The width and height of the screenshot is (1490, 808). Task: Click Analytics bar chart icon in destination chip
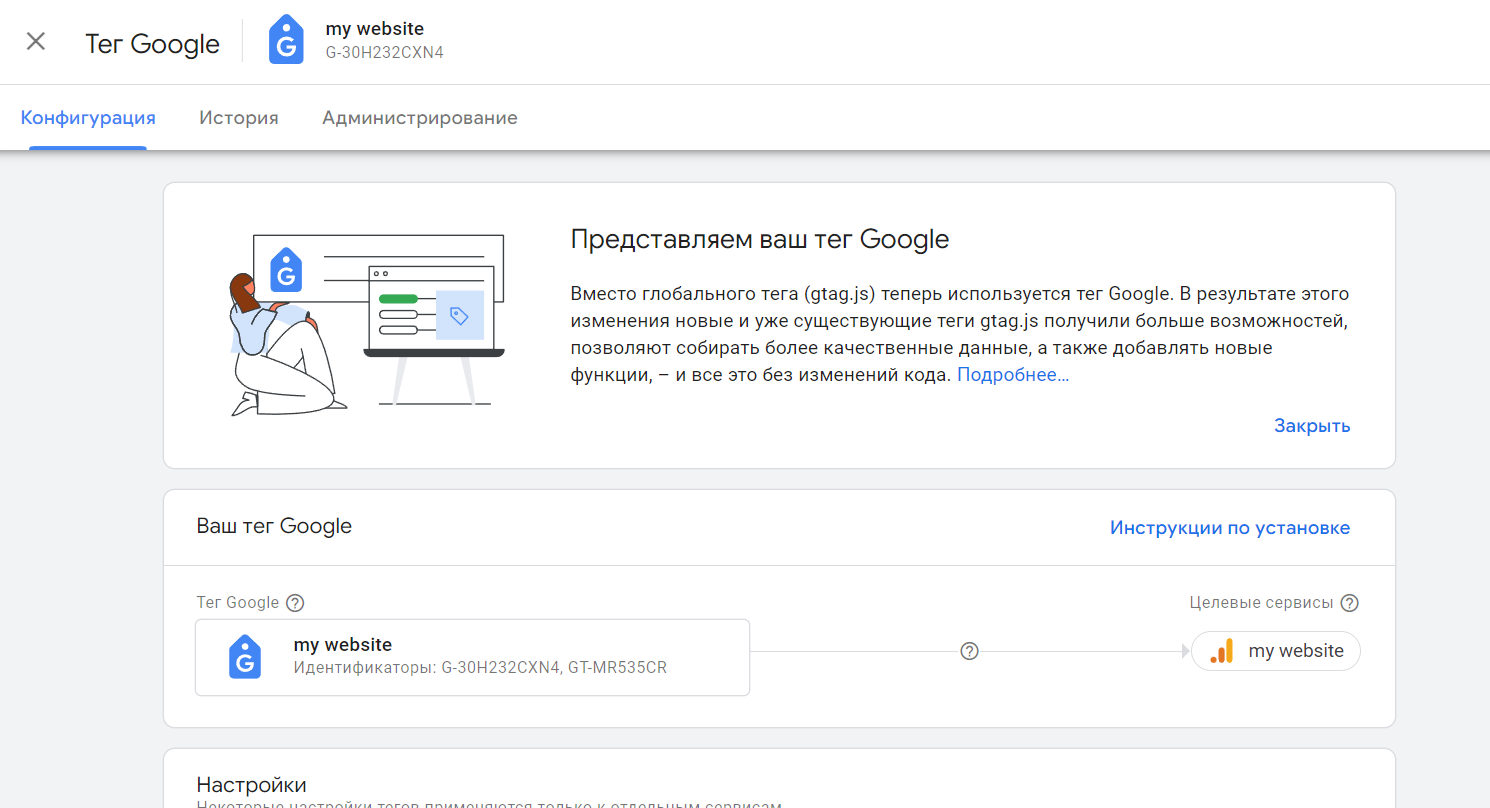click(x=1222, y=651)
